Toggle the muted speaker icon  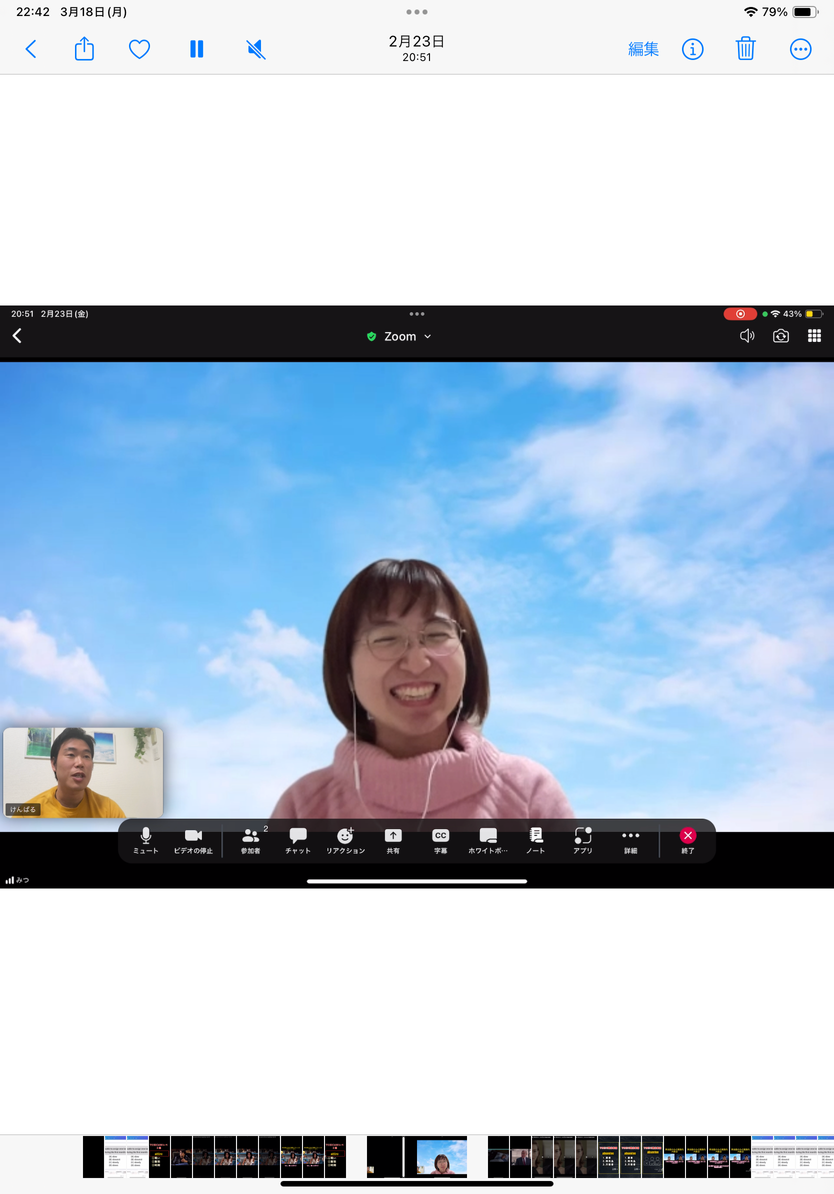(256, 49)
